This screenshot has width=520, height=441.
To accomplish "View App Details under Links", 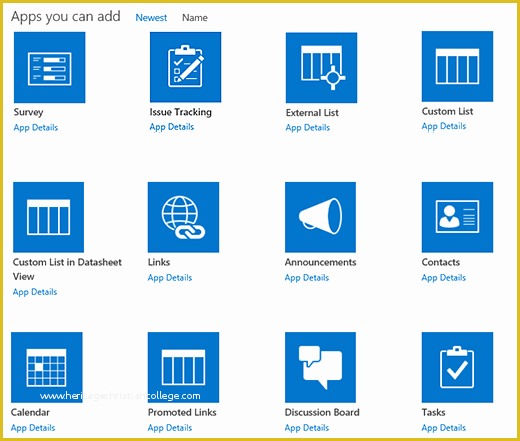I will tap(170, 278).
